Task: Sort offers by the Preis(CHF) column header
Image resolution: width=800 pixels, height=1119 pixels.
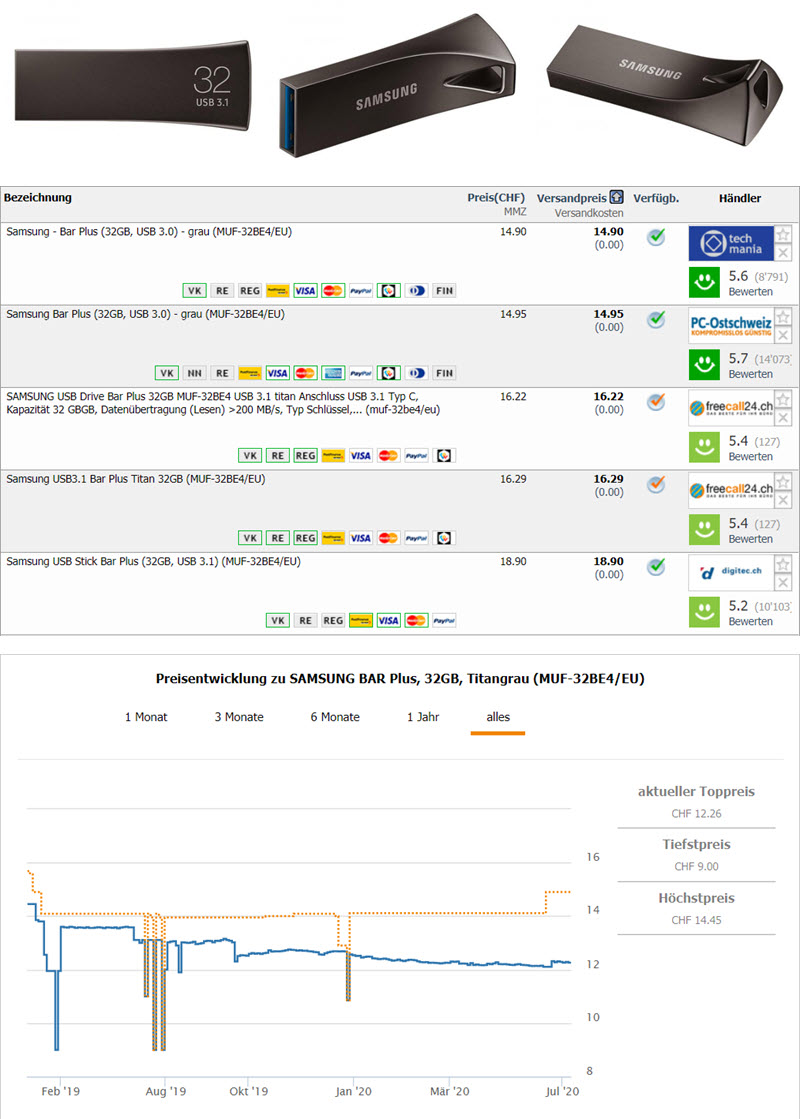Action: [496, 198]
